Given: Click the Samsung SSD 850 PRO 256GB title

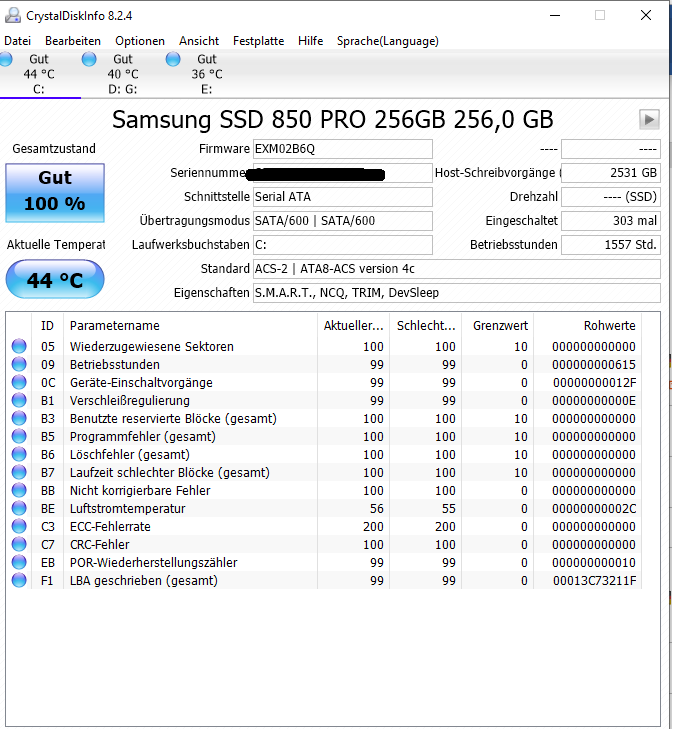Looking at the screenshot, I should pyautogui.click(x=333, y=119).
